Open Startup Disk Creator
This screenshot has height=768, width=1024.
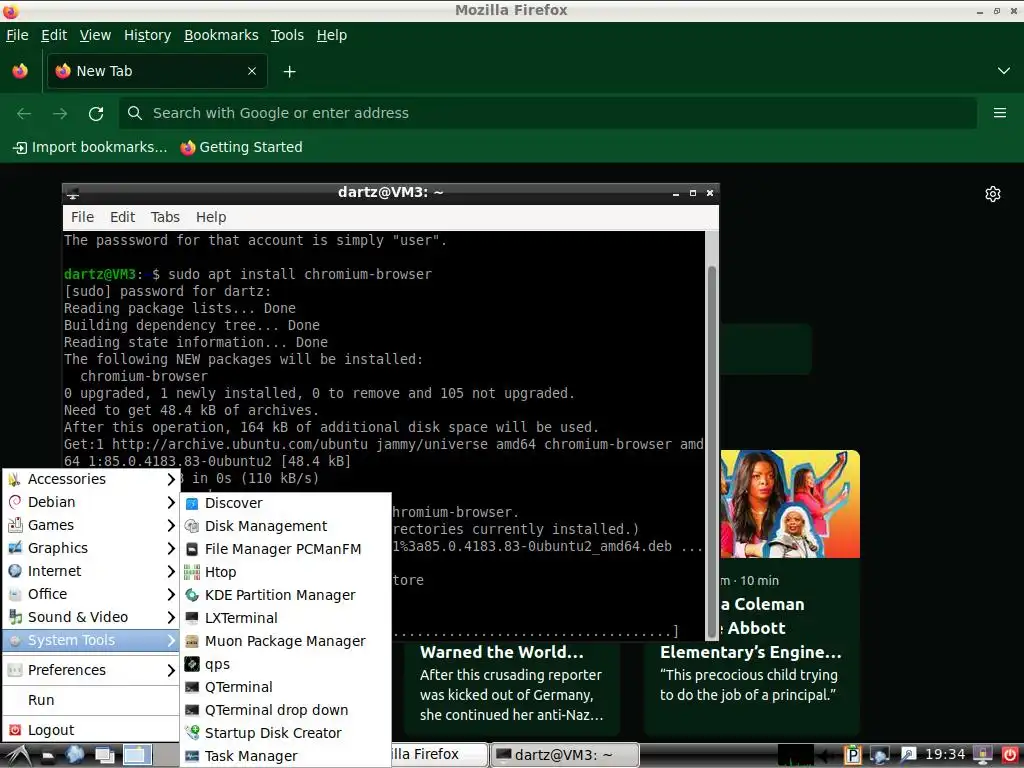coord(285,733)
